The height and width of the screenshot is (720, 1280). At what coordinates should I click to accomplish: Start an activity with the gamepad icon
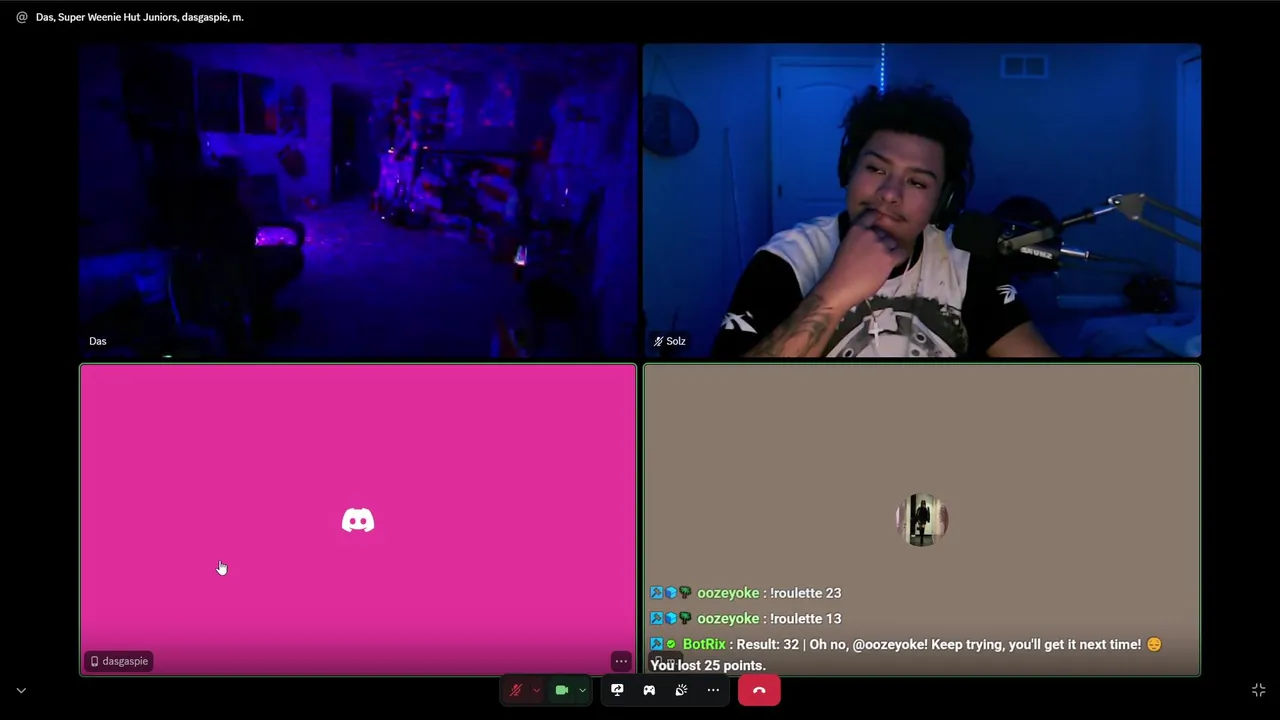pos(649,690)
